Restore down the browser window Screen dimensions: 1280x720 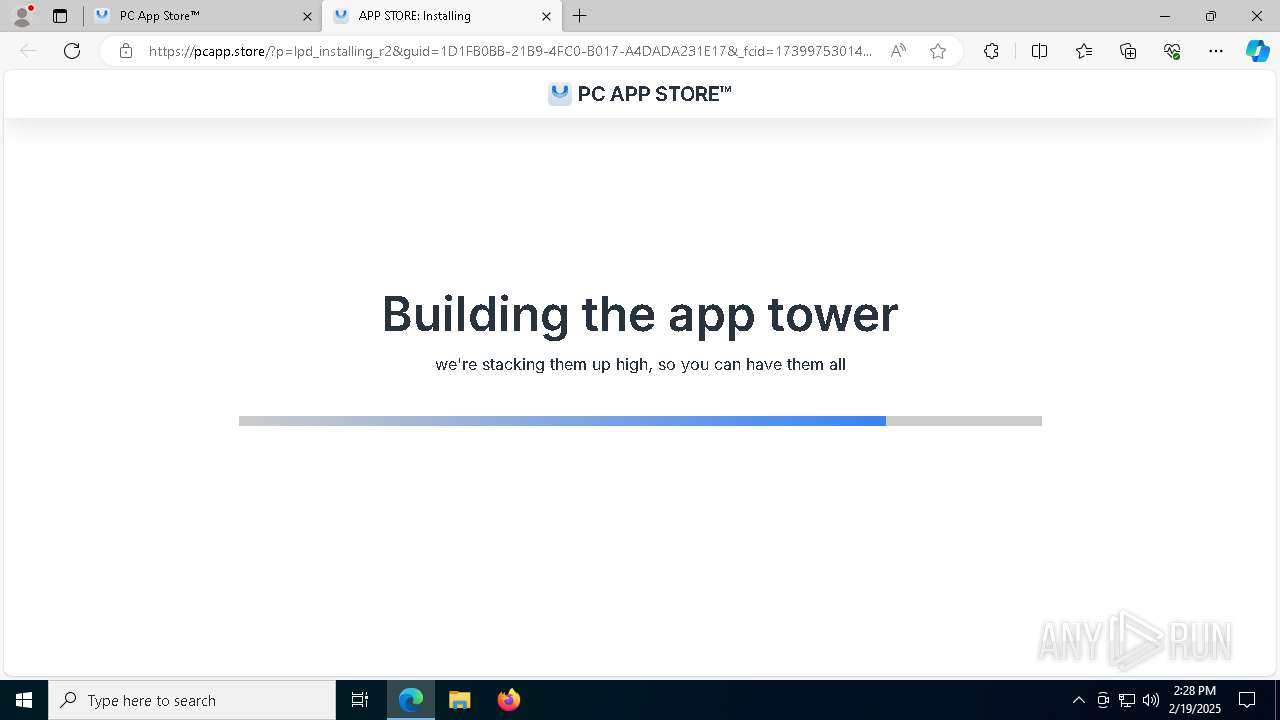click(1211, 16)
